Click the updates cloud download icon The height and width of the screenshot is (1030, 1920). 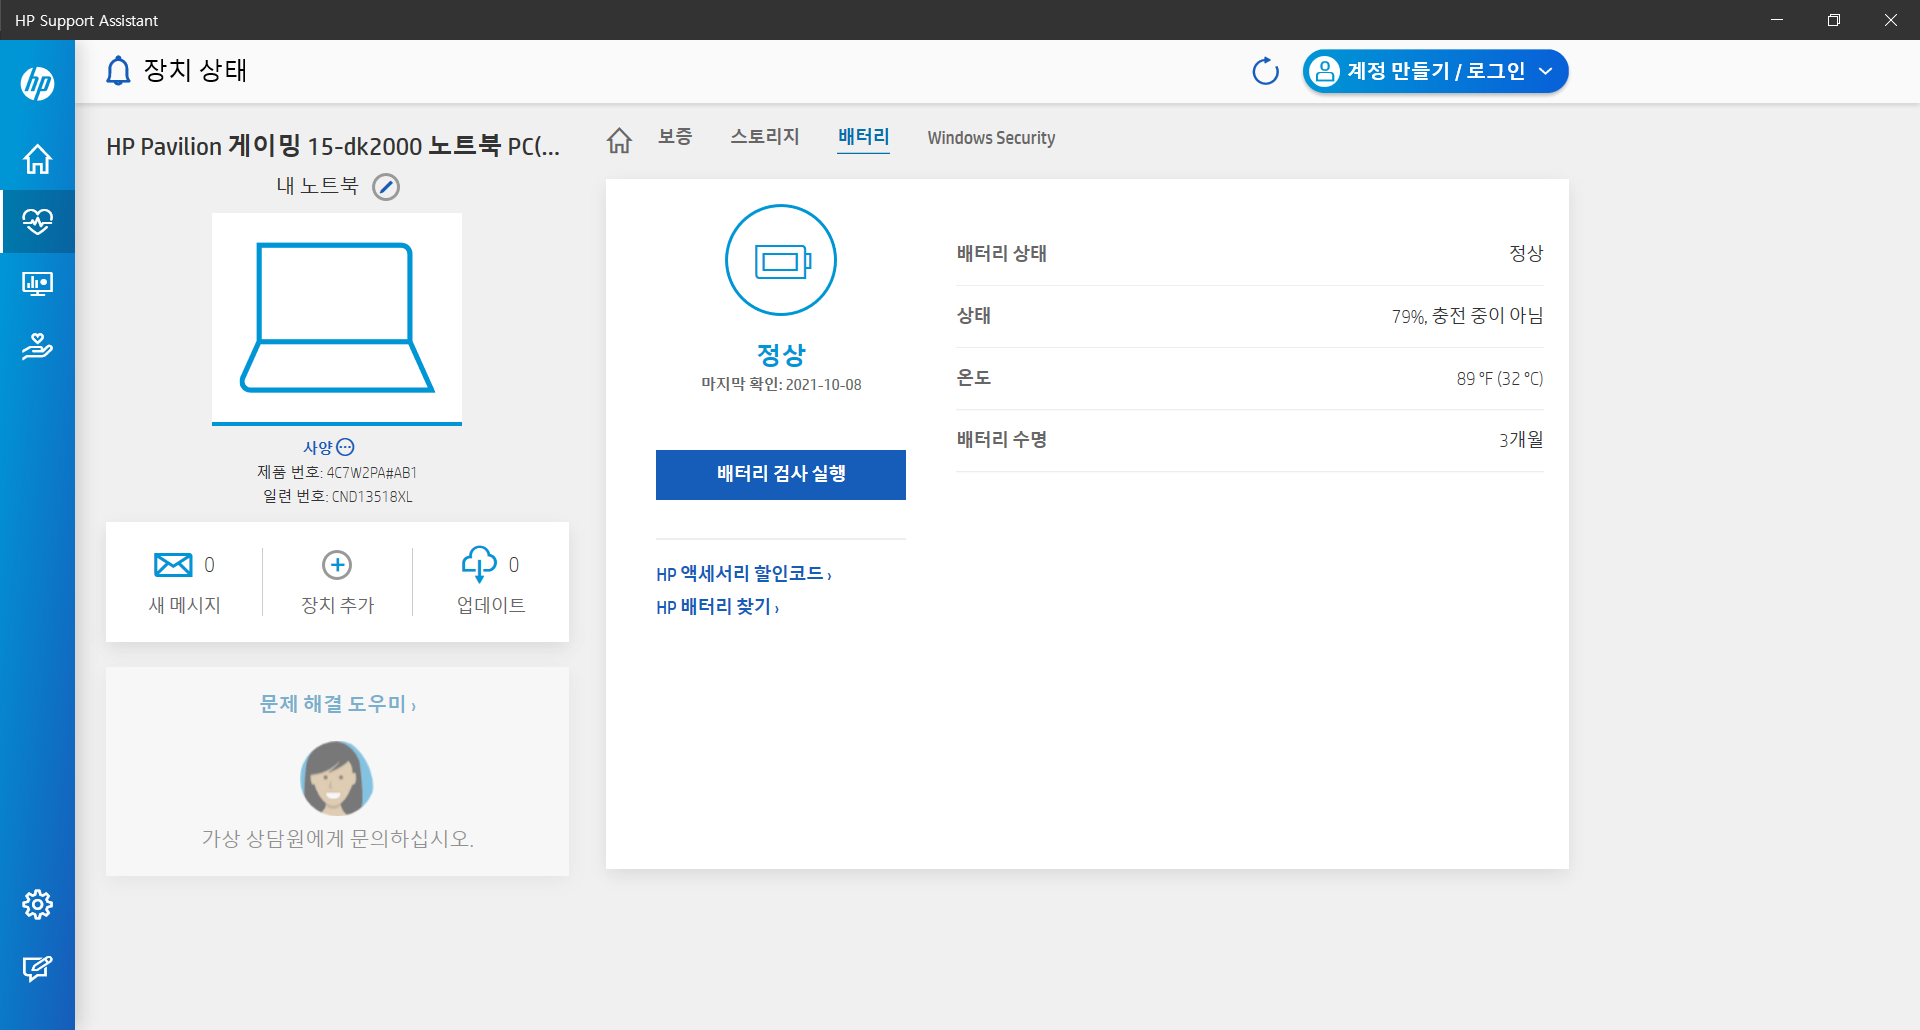tap(479, 564)
